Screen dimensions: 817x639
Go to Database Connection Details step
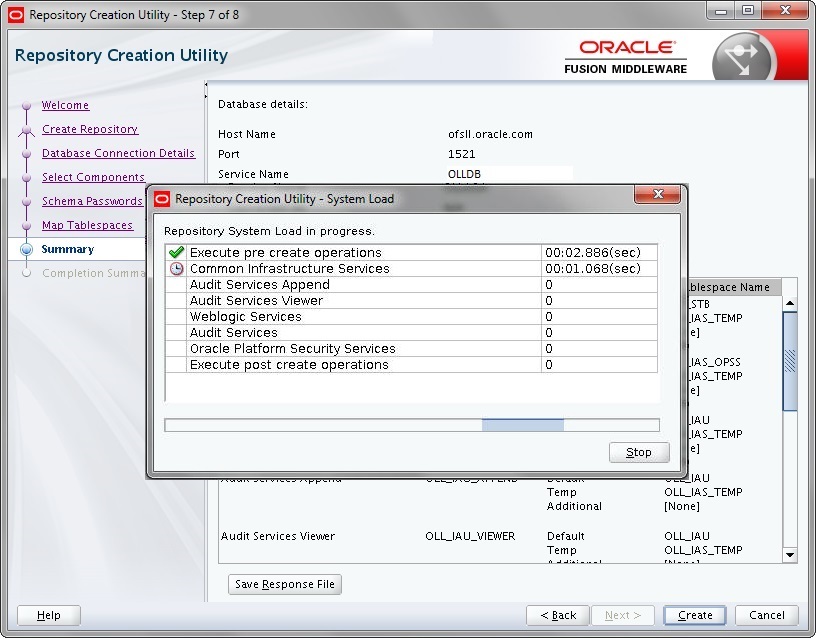point(118,153)
